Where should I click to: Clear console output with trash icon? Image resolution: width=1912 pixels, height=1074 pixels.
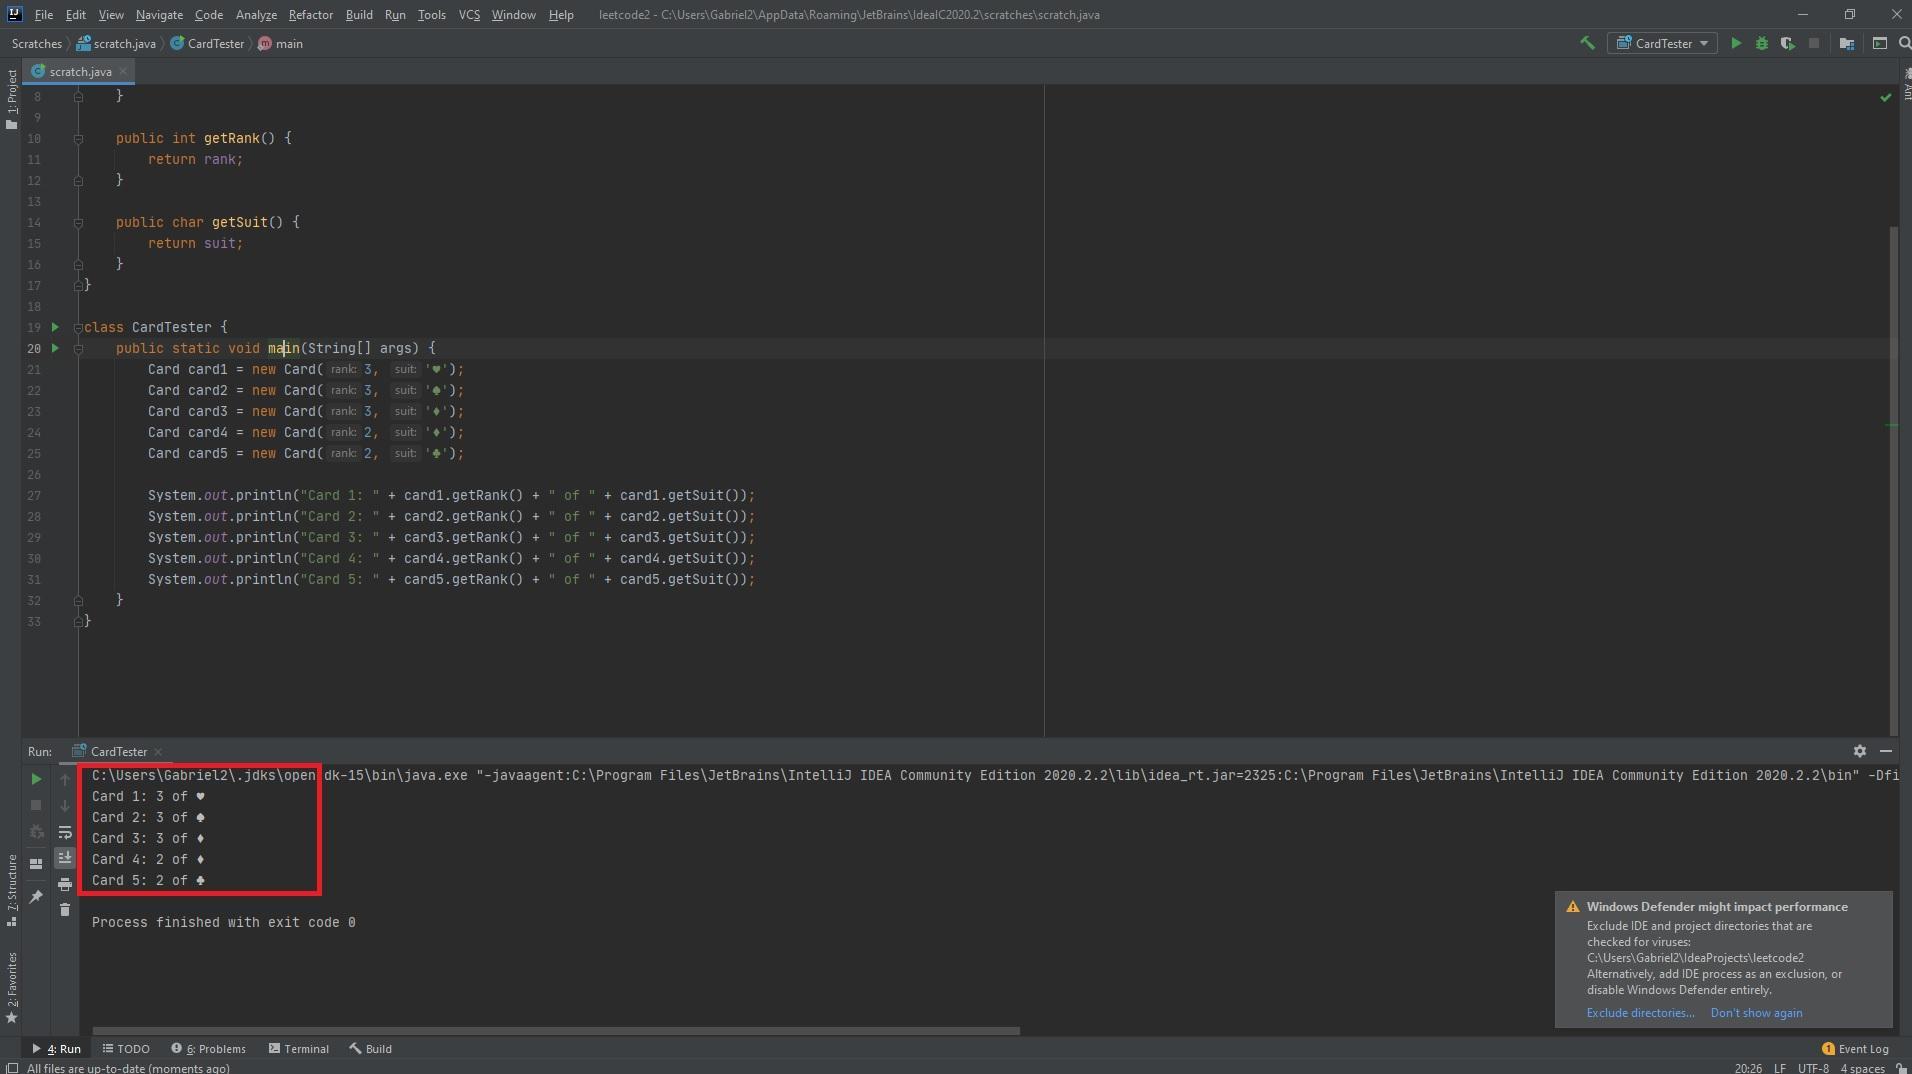[65, 910]
